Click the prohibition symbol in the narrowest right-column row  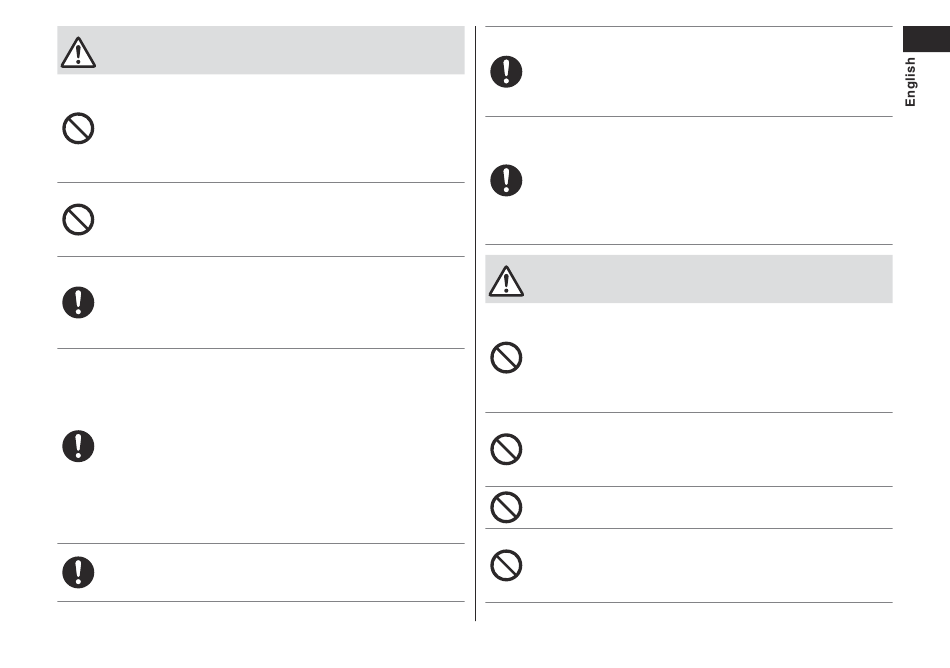pos(506,507)
